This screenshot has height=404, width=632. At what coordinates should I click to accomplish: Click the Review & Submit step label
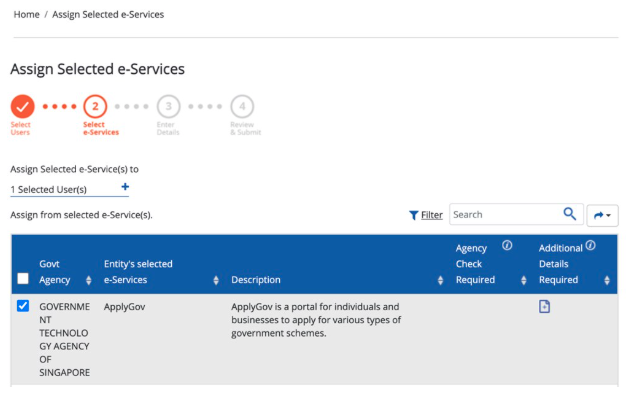[x=245, y=129]
